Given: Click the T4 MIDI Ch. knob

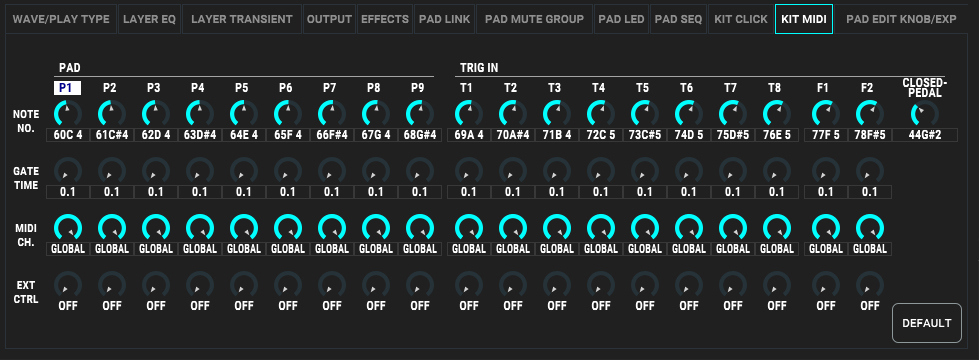Looking at the screenshot, I should [601, 227].
